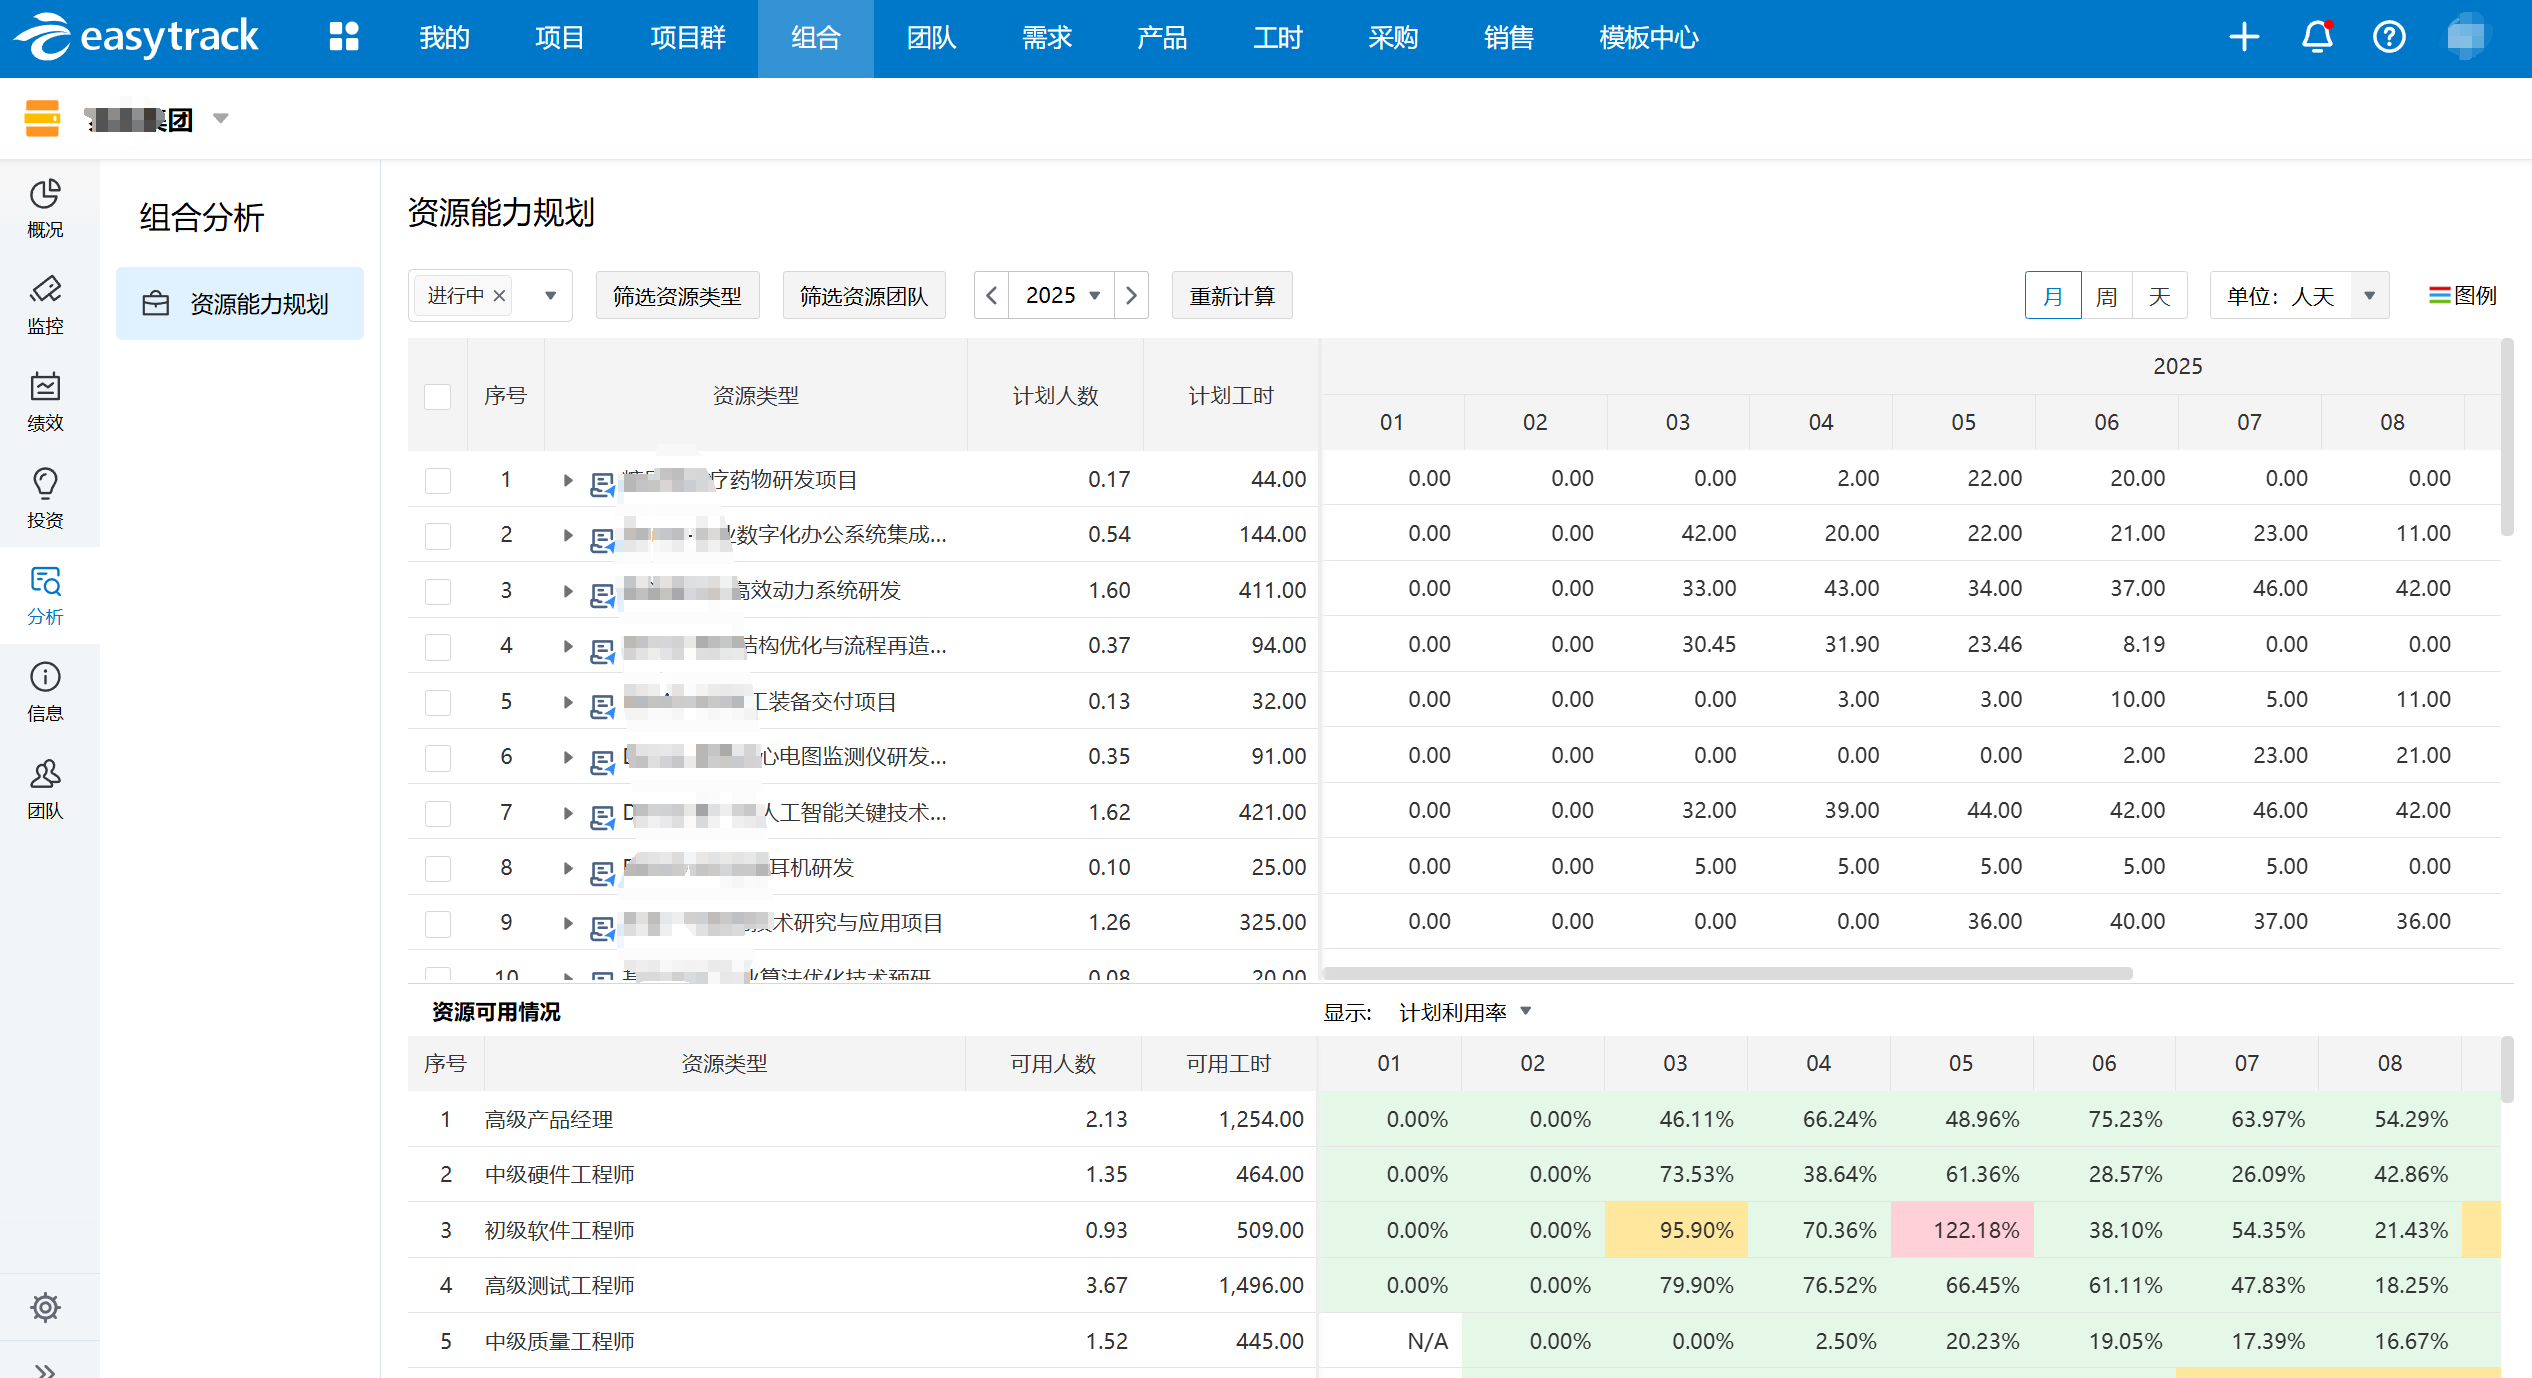Open the 计划利用率 display dropdown

[1464, 1013]
